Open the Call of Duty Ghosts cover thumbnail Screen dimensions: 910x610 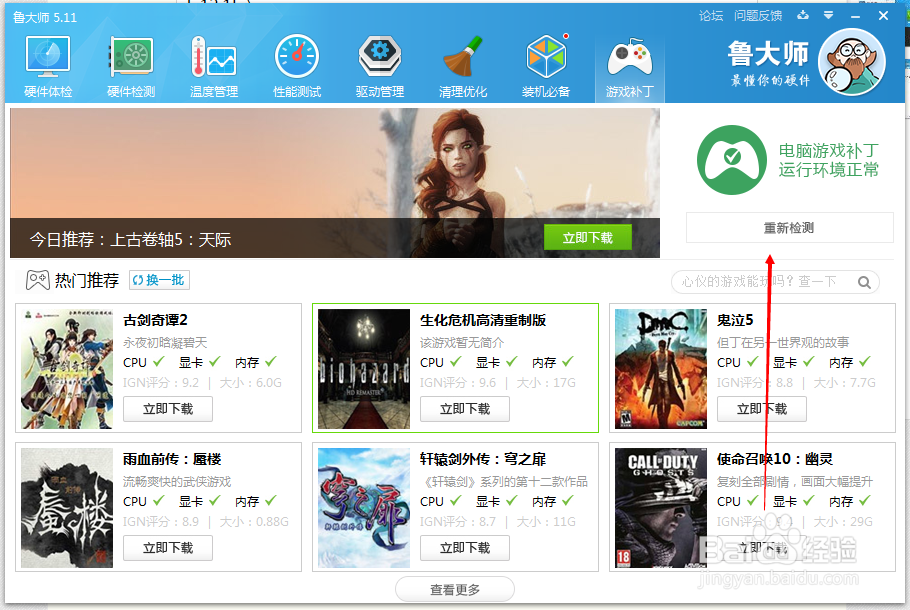tap(661, 508)
